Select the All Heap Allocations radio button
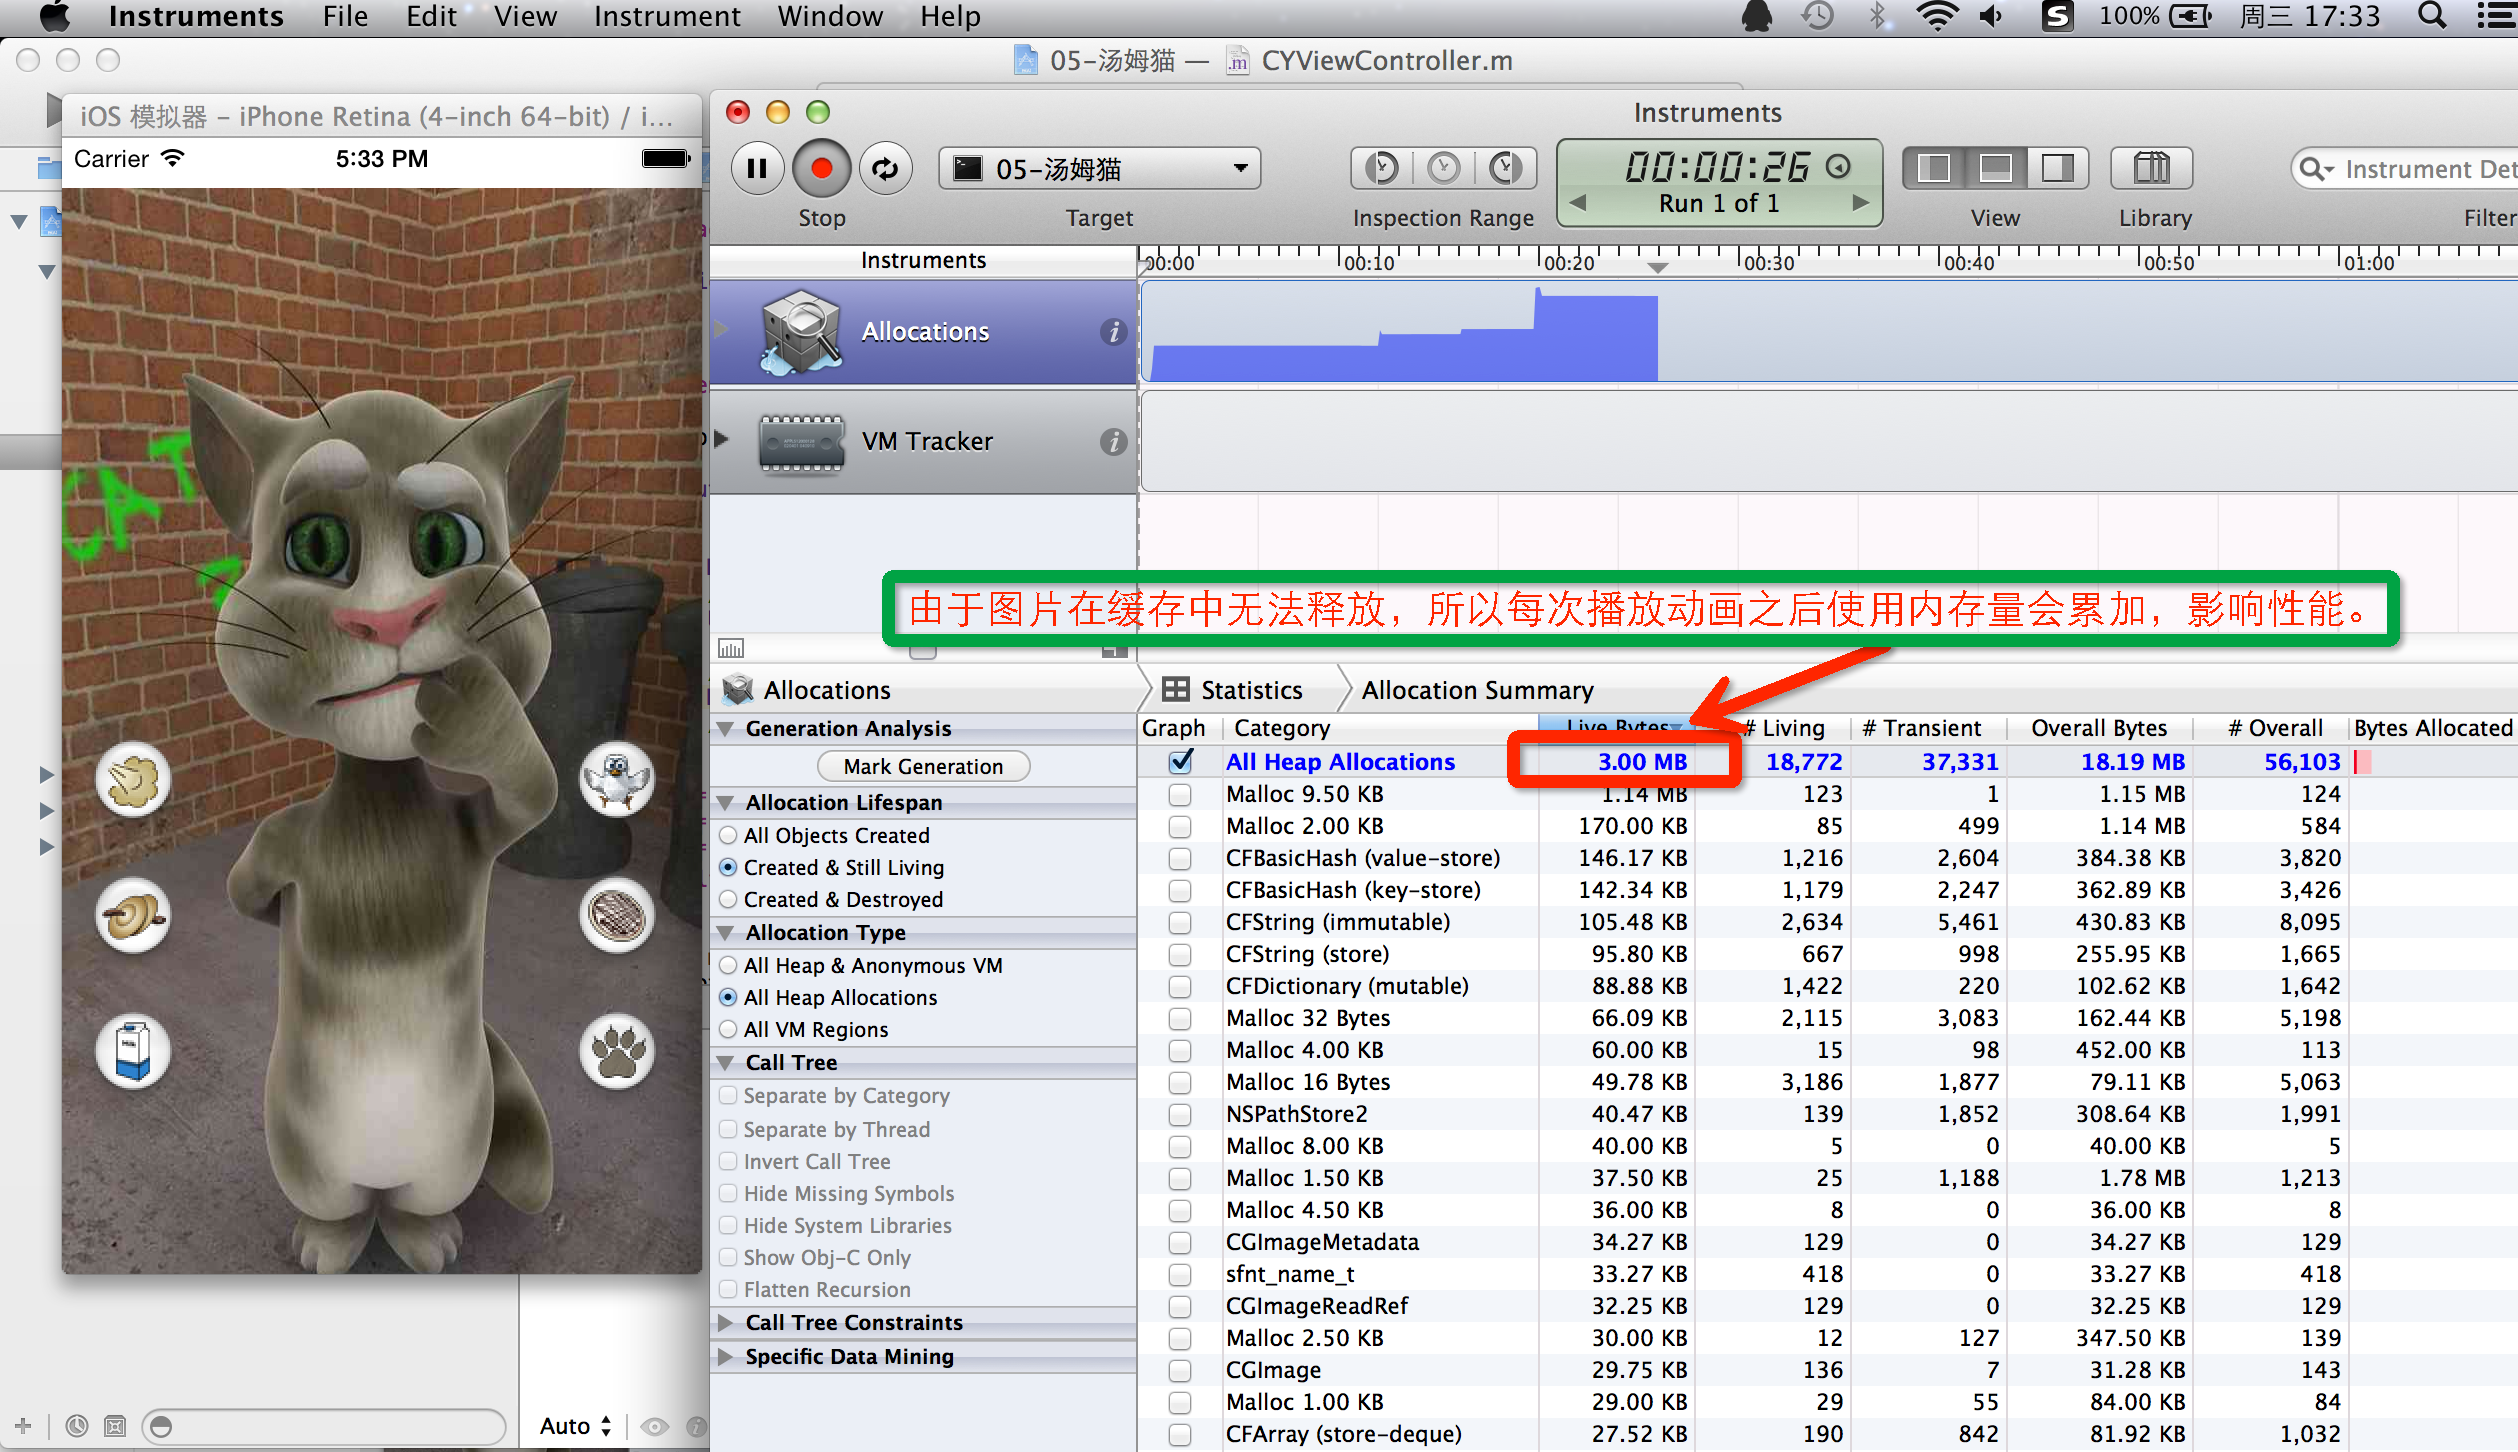This screenshot has height=1452, width=2518. click(728, 996)
